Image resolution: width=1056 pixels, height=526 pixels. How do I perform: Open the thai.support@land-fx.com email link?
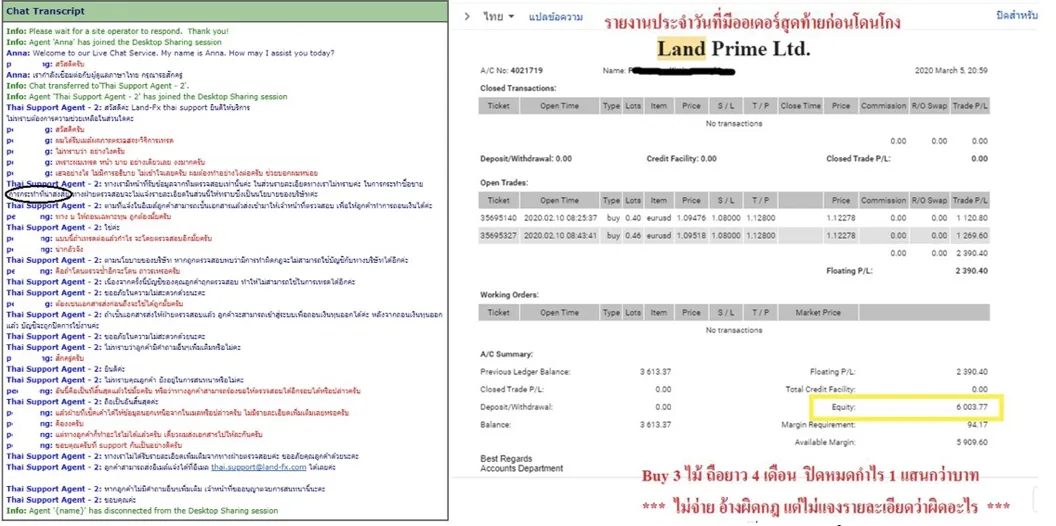[259, 467]
